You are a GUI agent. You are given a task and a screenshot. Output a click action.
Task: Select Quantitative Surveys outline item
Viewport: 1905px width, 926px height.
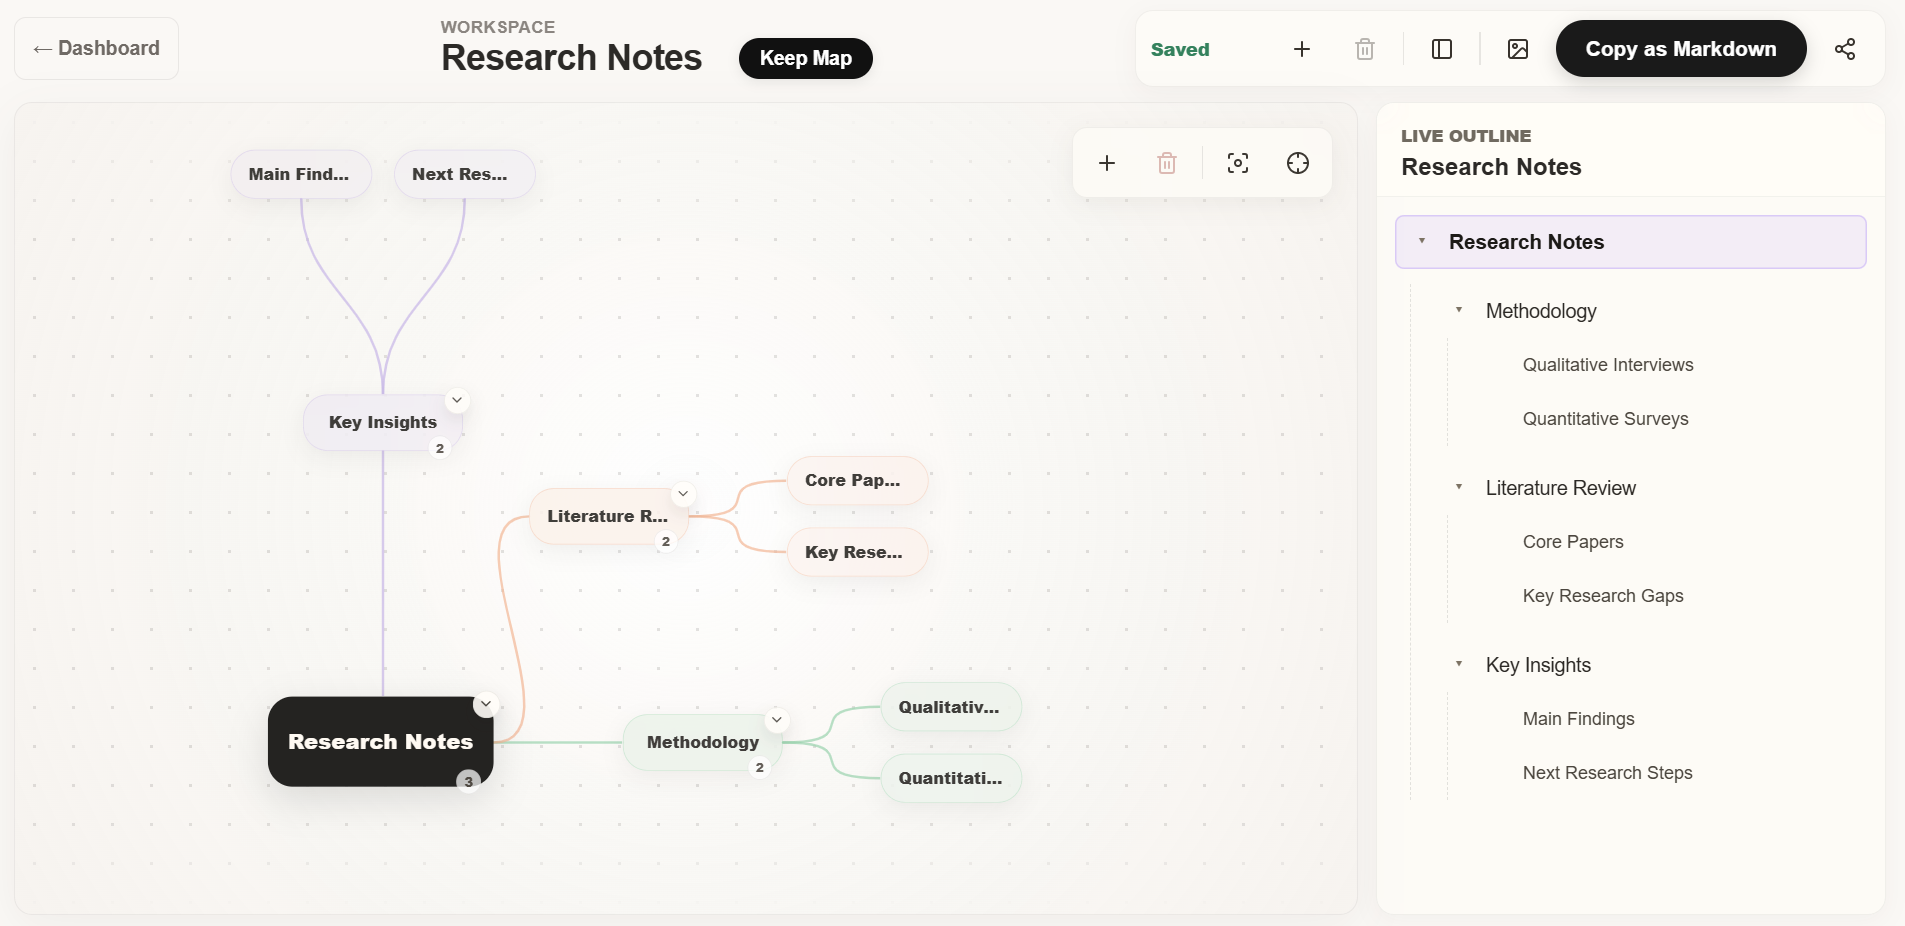(1605, 419)
